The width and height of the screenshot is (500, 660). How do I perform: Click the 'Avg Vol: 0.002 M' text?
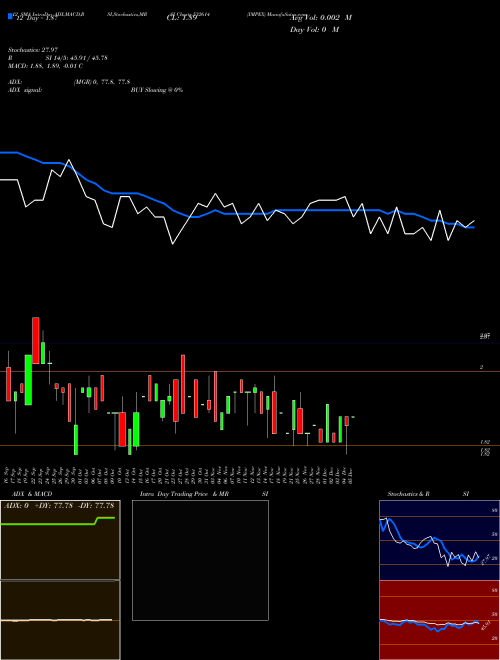321,18
